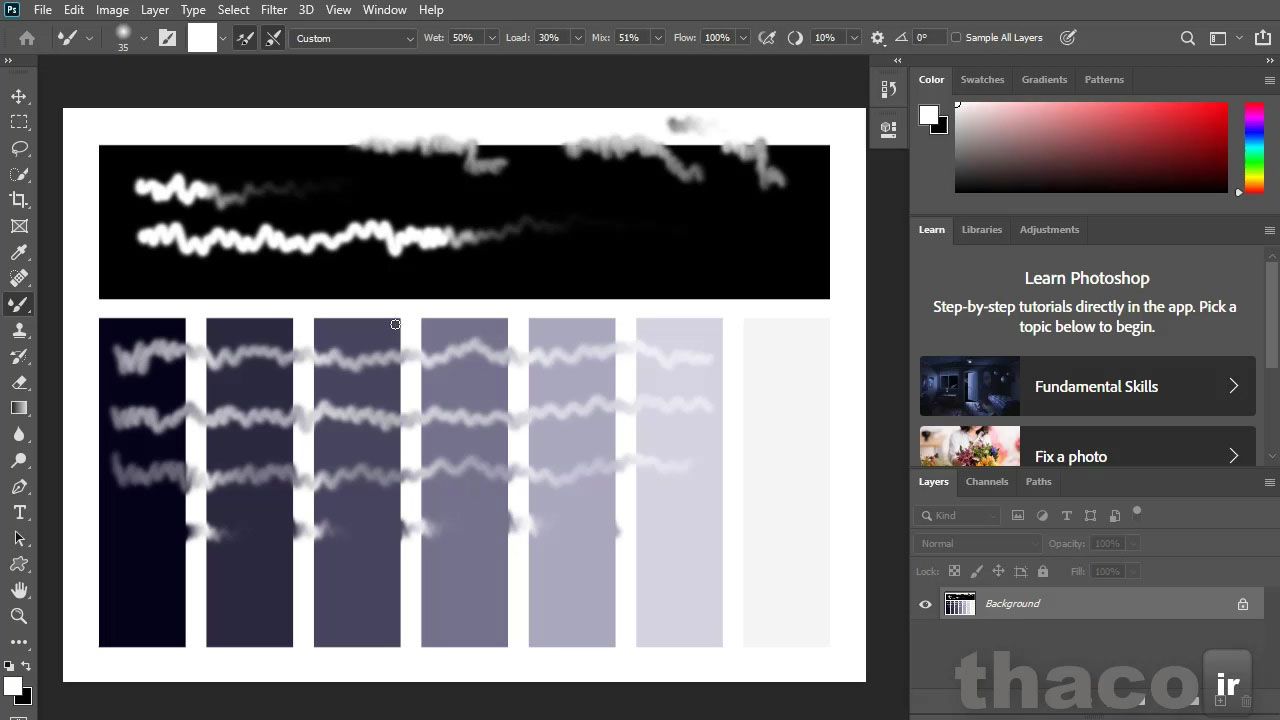The image size is (1280, 720).
Task: Open the Filter menu
Action: click(274, 10)
